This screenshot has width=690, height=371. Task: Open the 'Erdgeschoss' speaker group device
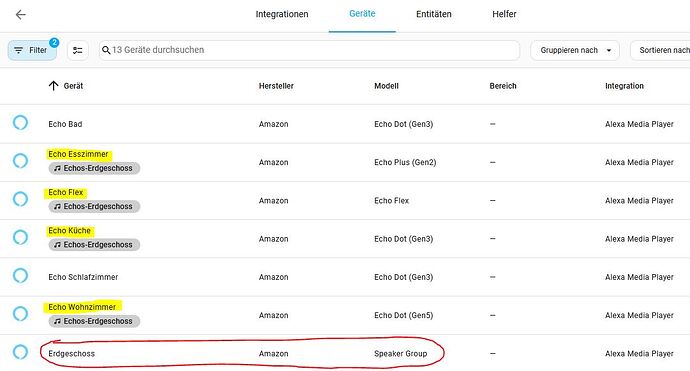71,353
